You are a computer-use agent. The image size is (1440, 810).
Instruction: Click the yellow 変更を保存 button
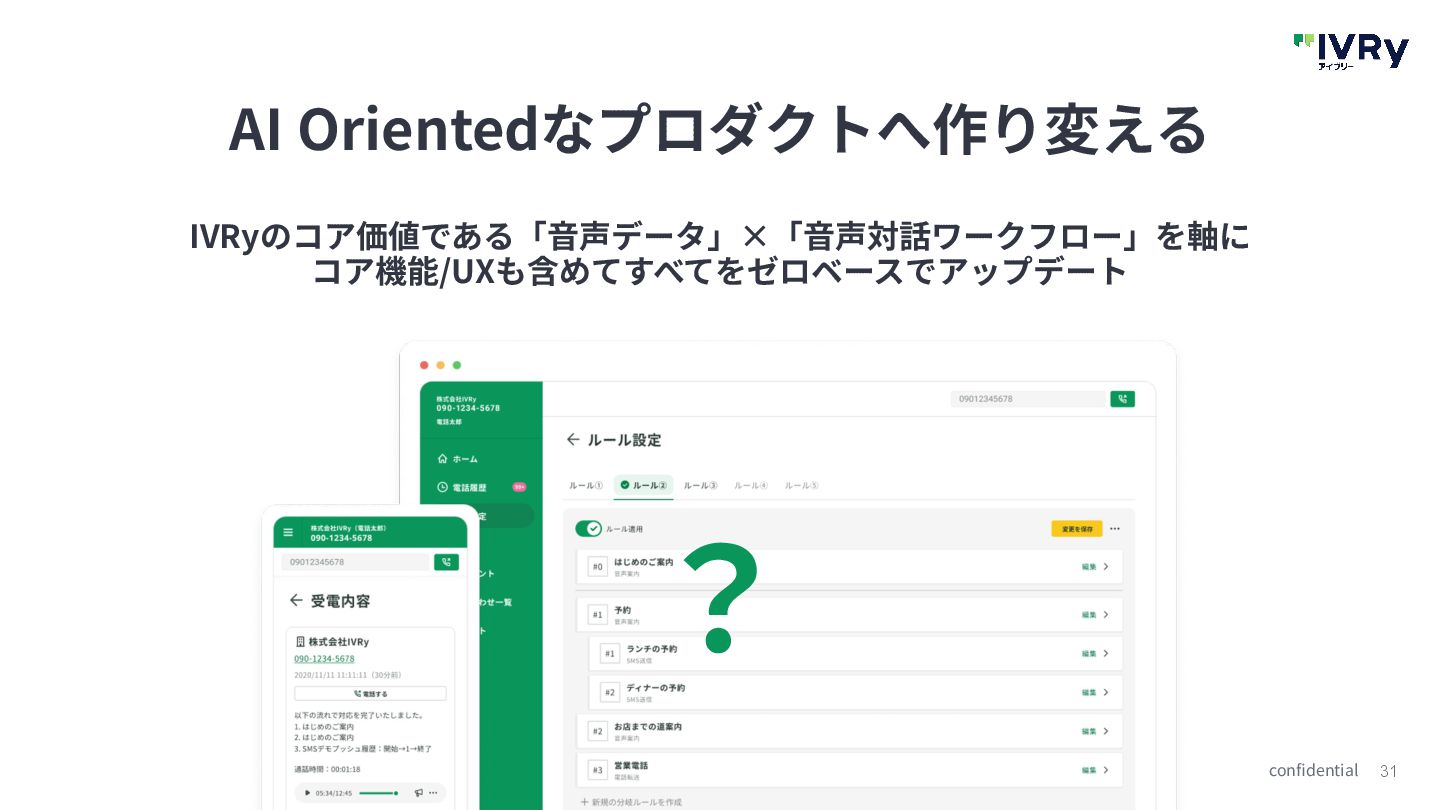1077,529
